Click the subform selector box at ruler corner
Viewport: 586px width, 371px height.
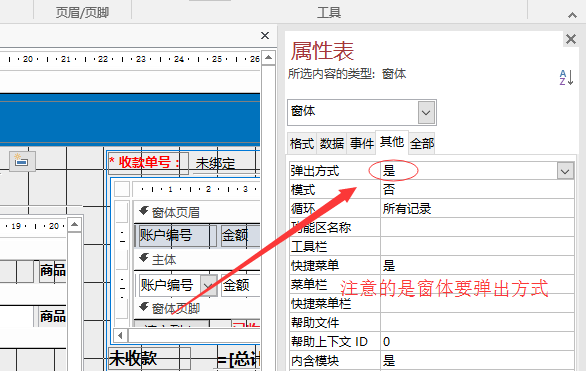click(x=122, y=189)
